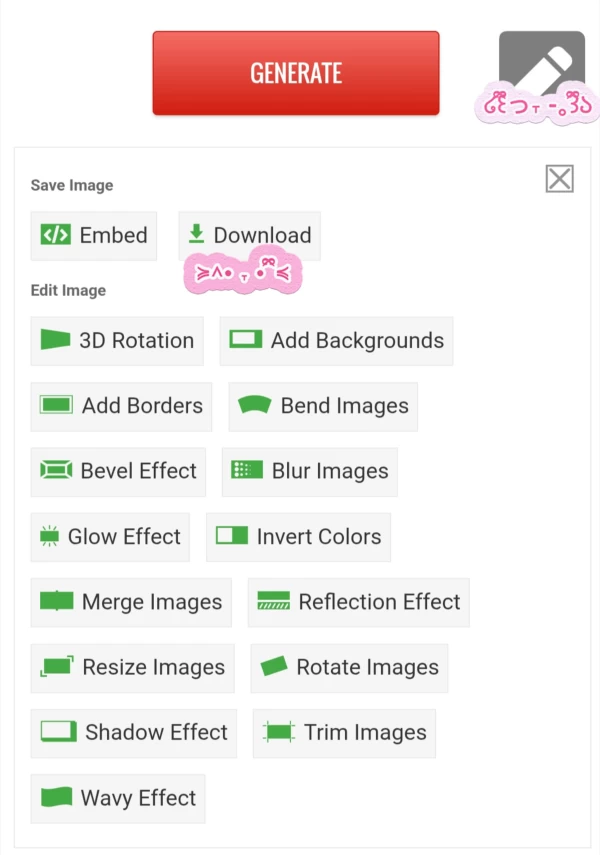
Task: Click the Trim Images icon
Action: pyautogui.click(x=280, y=733)
